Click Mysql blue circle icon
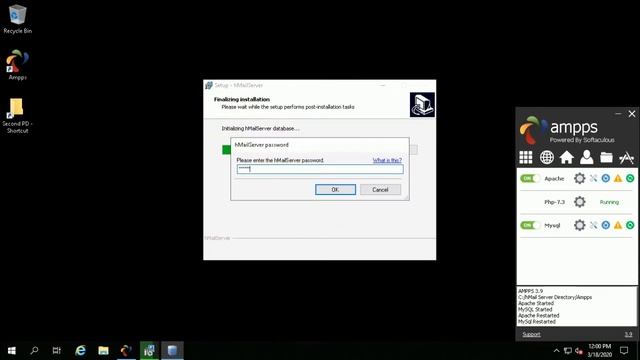Image resolution: width=640 pixels, height=360 pixels. point(606,225)
